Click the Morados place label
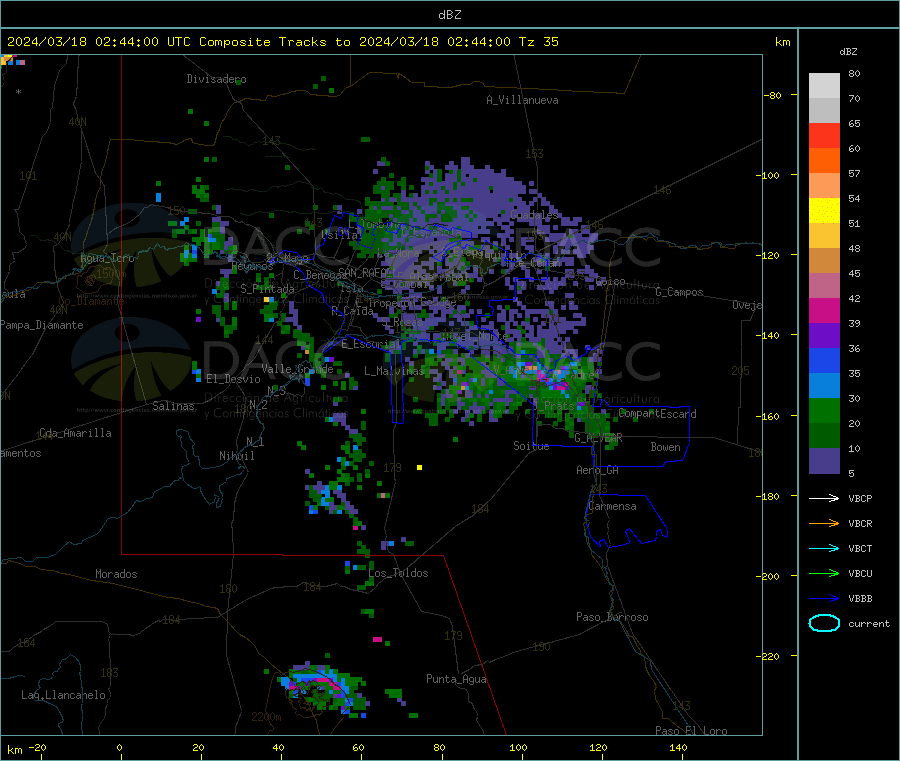This screenshot has width=900, height=761. tap(116, 574)
